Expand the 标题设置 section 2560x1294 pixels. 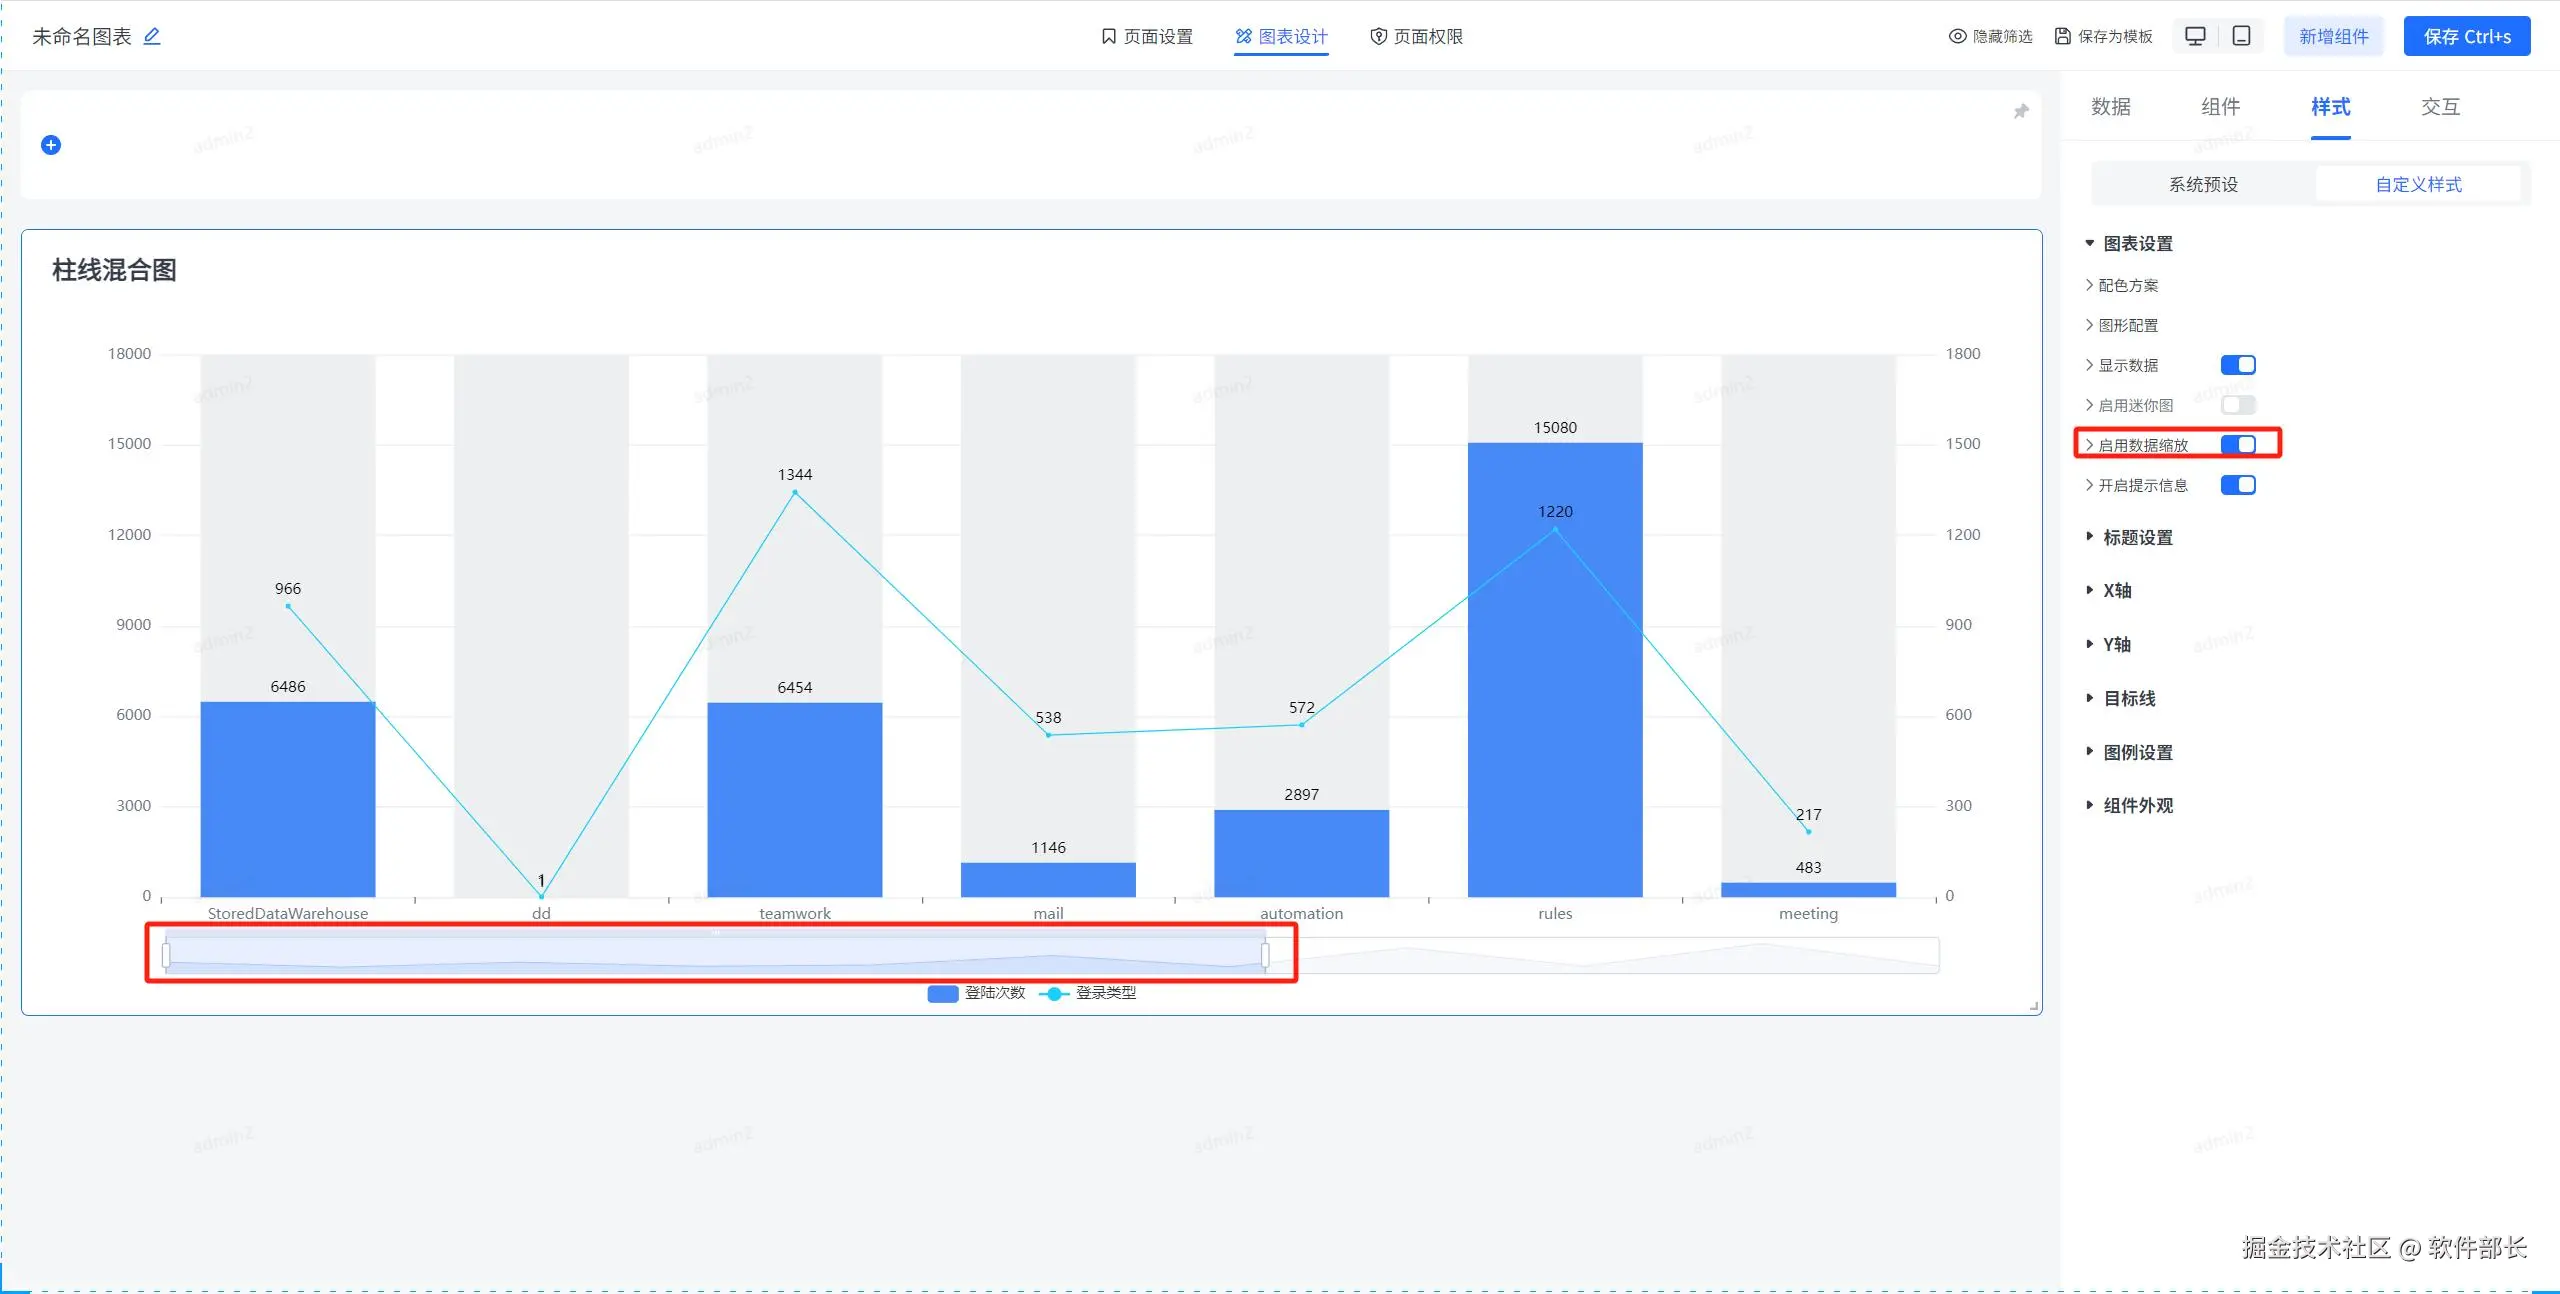click(x=2137, y=537)
